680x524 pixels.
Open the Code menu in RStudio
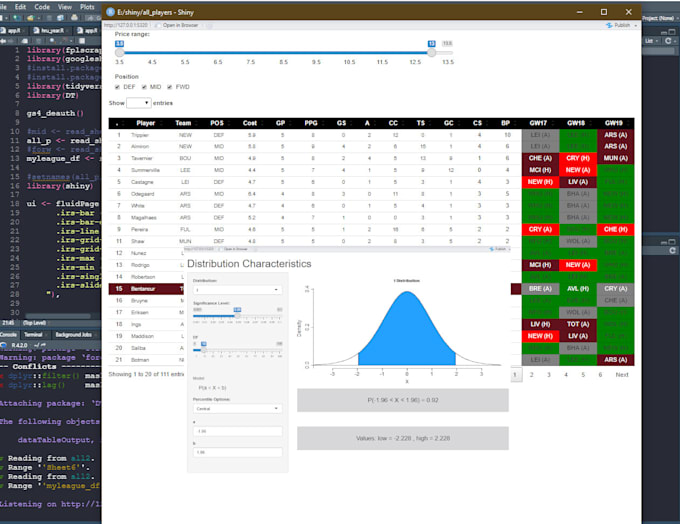(42, 7)
